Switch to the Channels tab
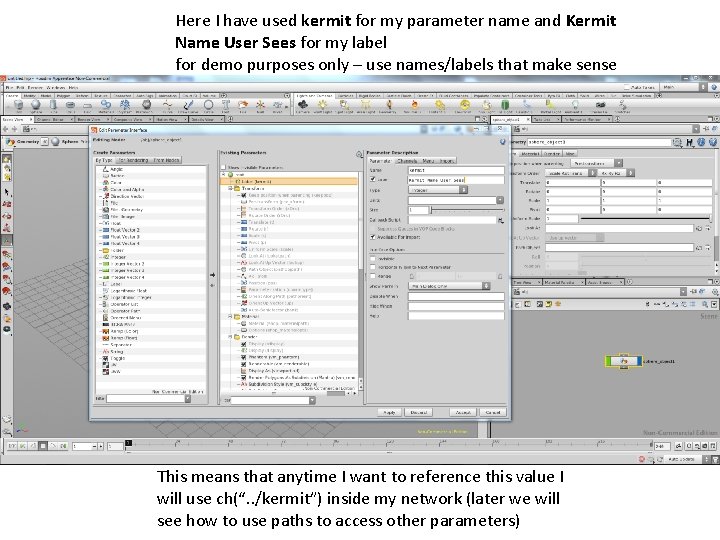The width and height of the screenshot is (720, 540). point(407,161)
